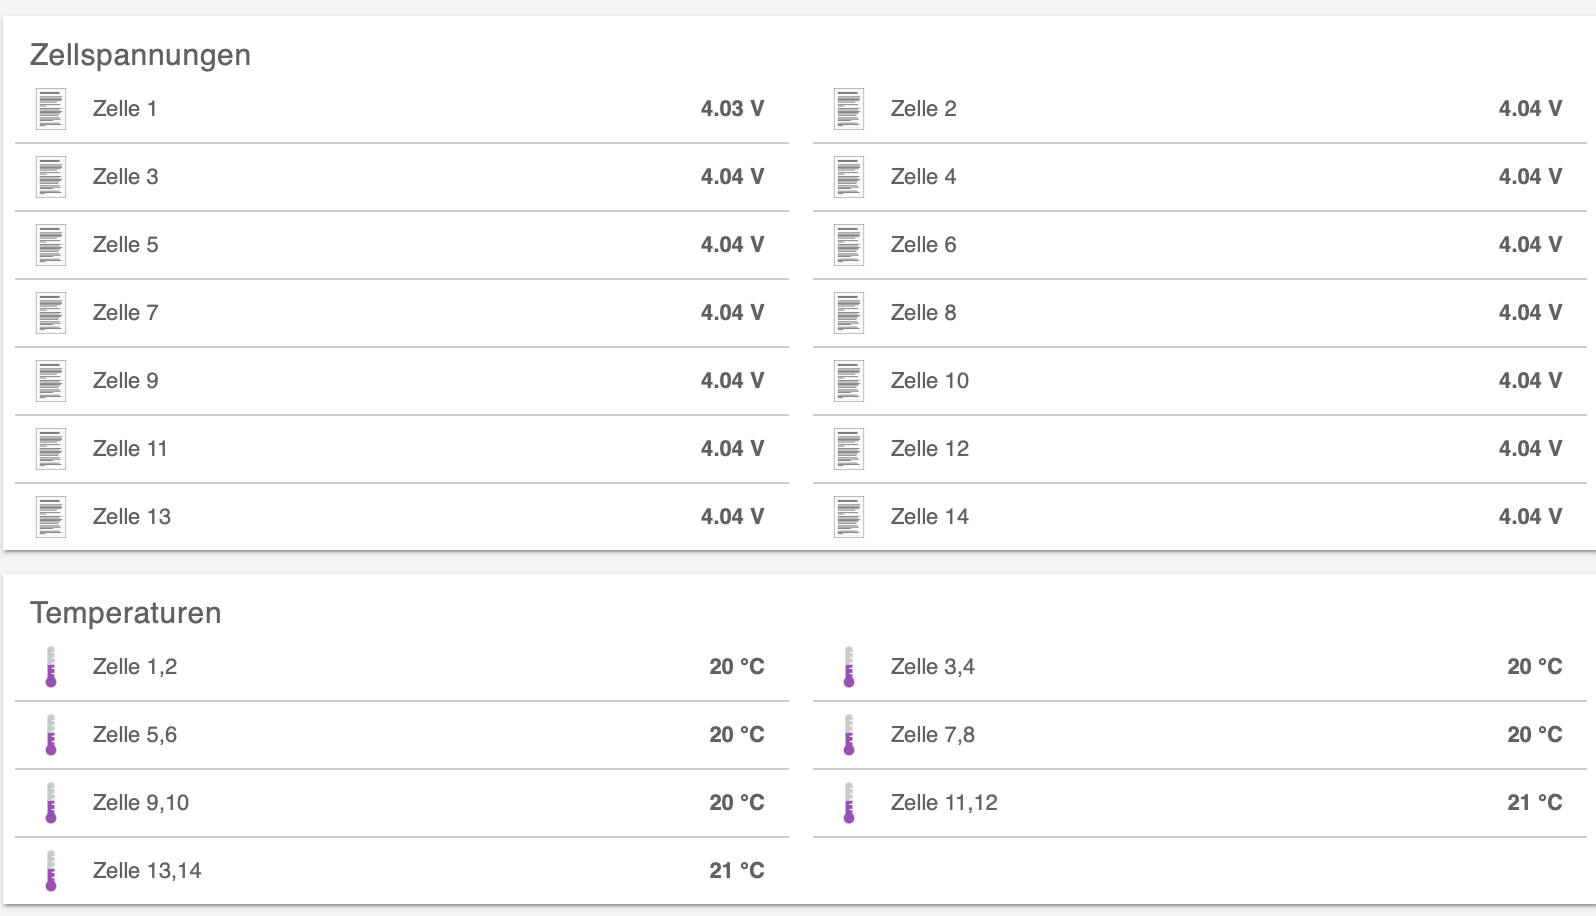Open details for Zelle 5 label
This screenshot has height=916, width=1596.
(x=125, y=245)
